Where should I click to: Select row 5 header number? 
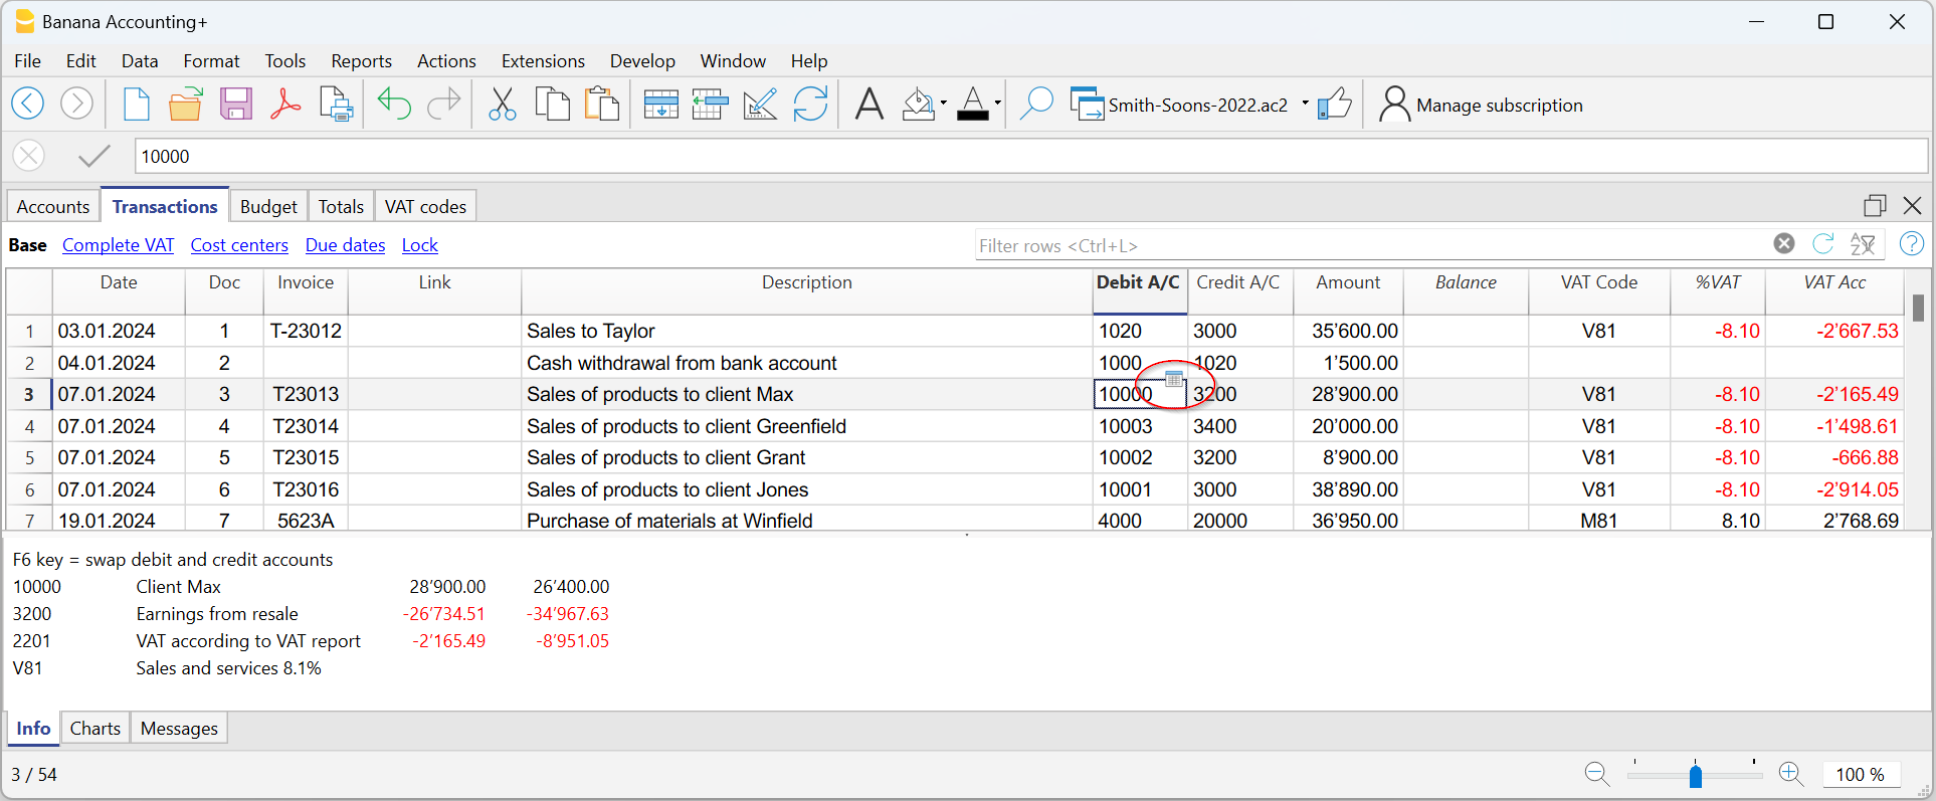pos(29,458)
